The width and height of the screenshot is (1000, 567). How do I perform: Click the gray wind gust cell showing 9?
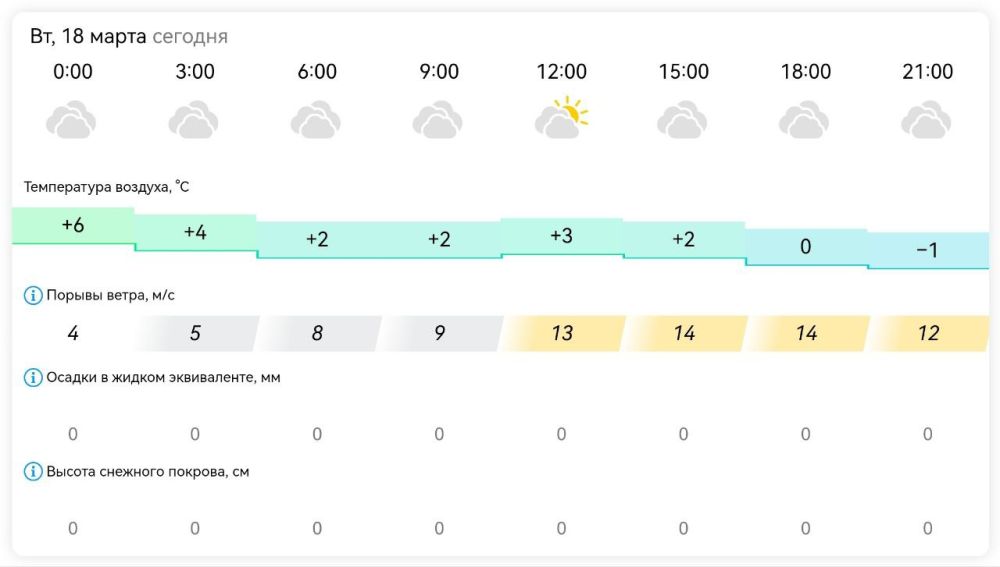tap(440, 333)
